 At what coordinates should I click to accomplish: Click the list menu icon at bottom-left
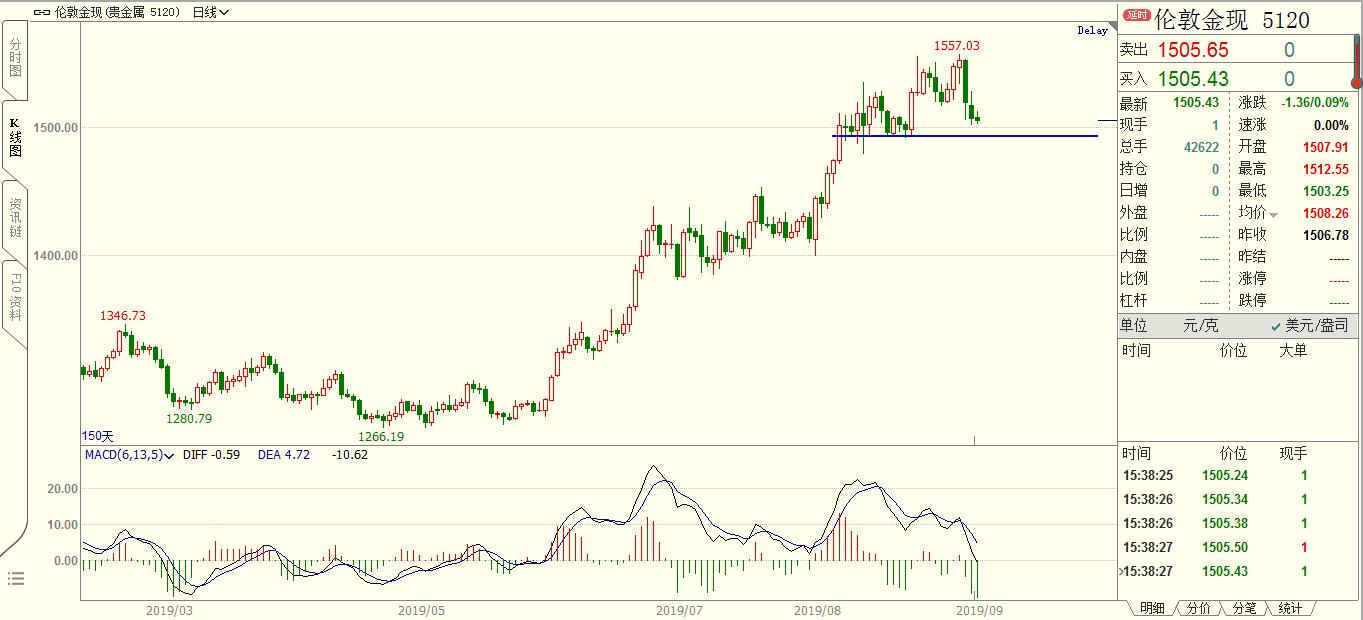pyautogui.click(x=15, y=578)
